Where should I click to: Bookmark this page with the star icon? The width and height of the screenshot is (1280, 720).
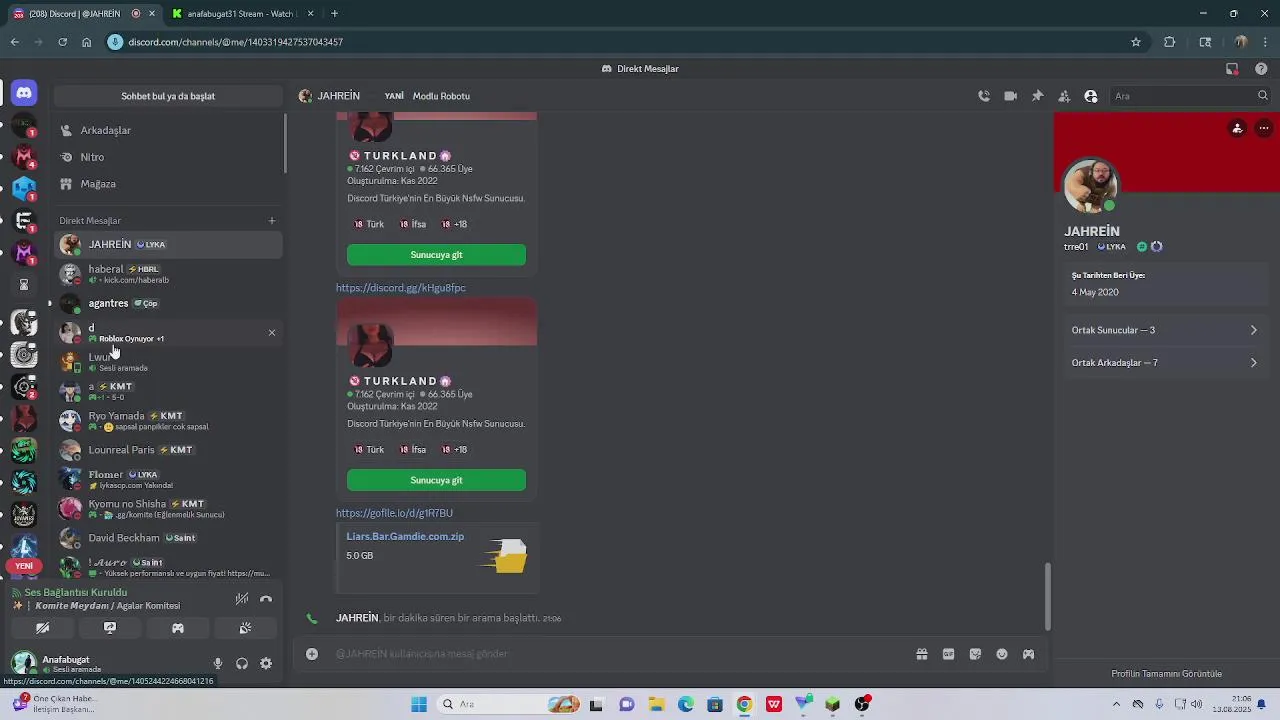point(1136,42)
